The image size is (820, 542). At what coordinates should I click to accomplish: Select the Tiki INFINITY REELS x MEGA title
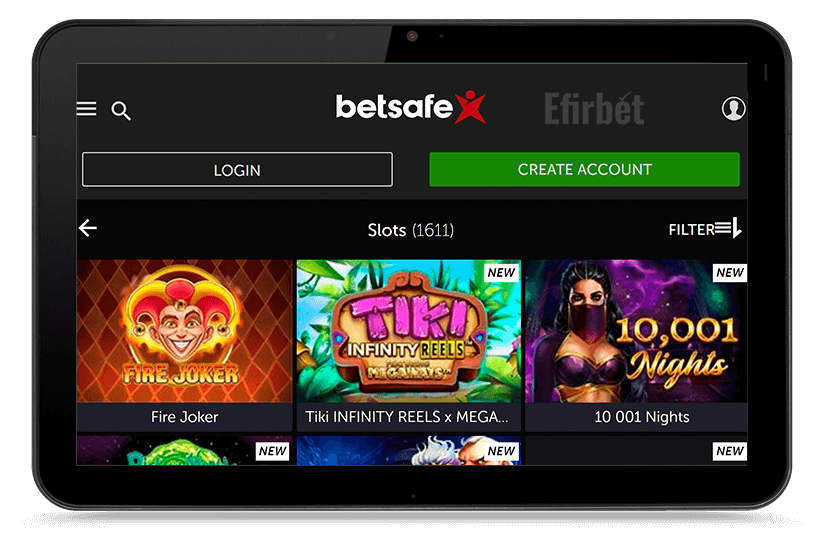407,417
